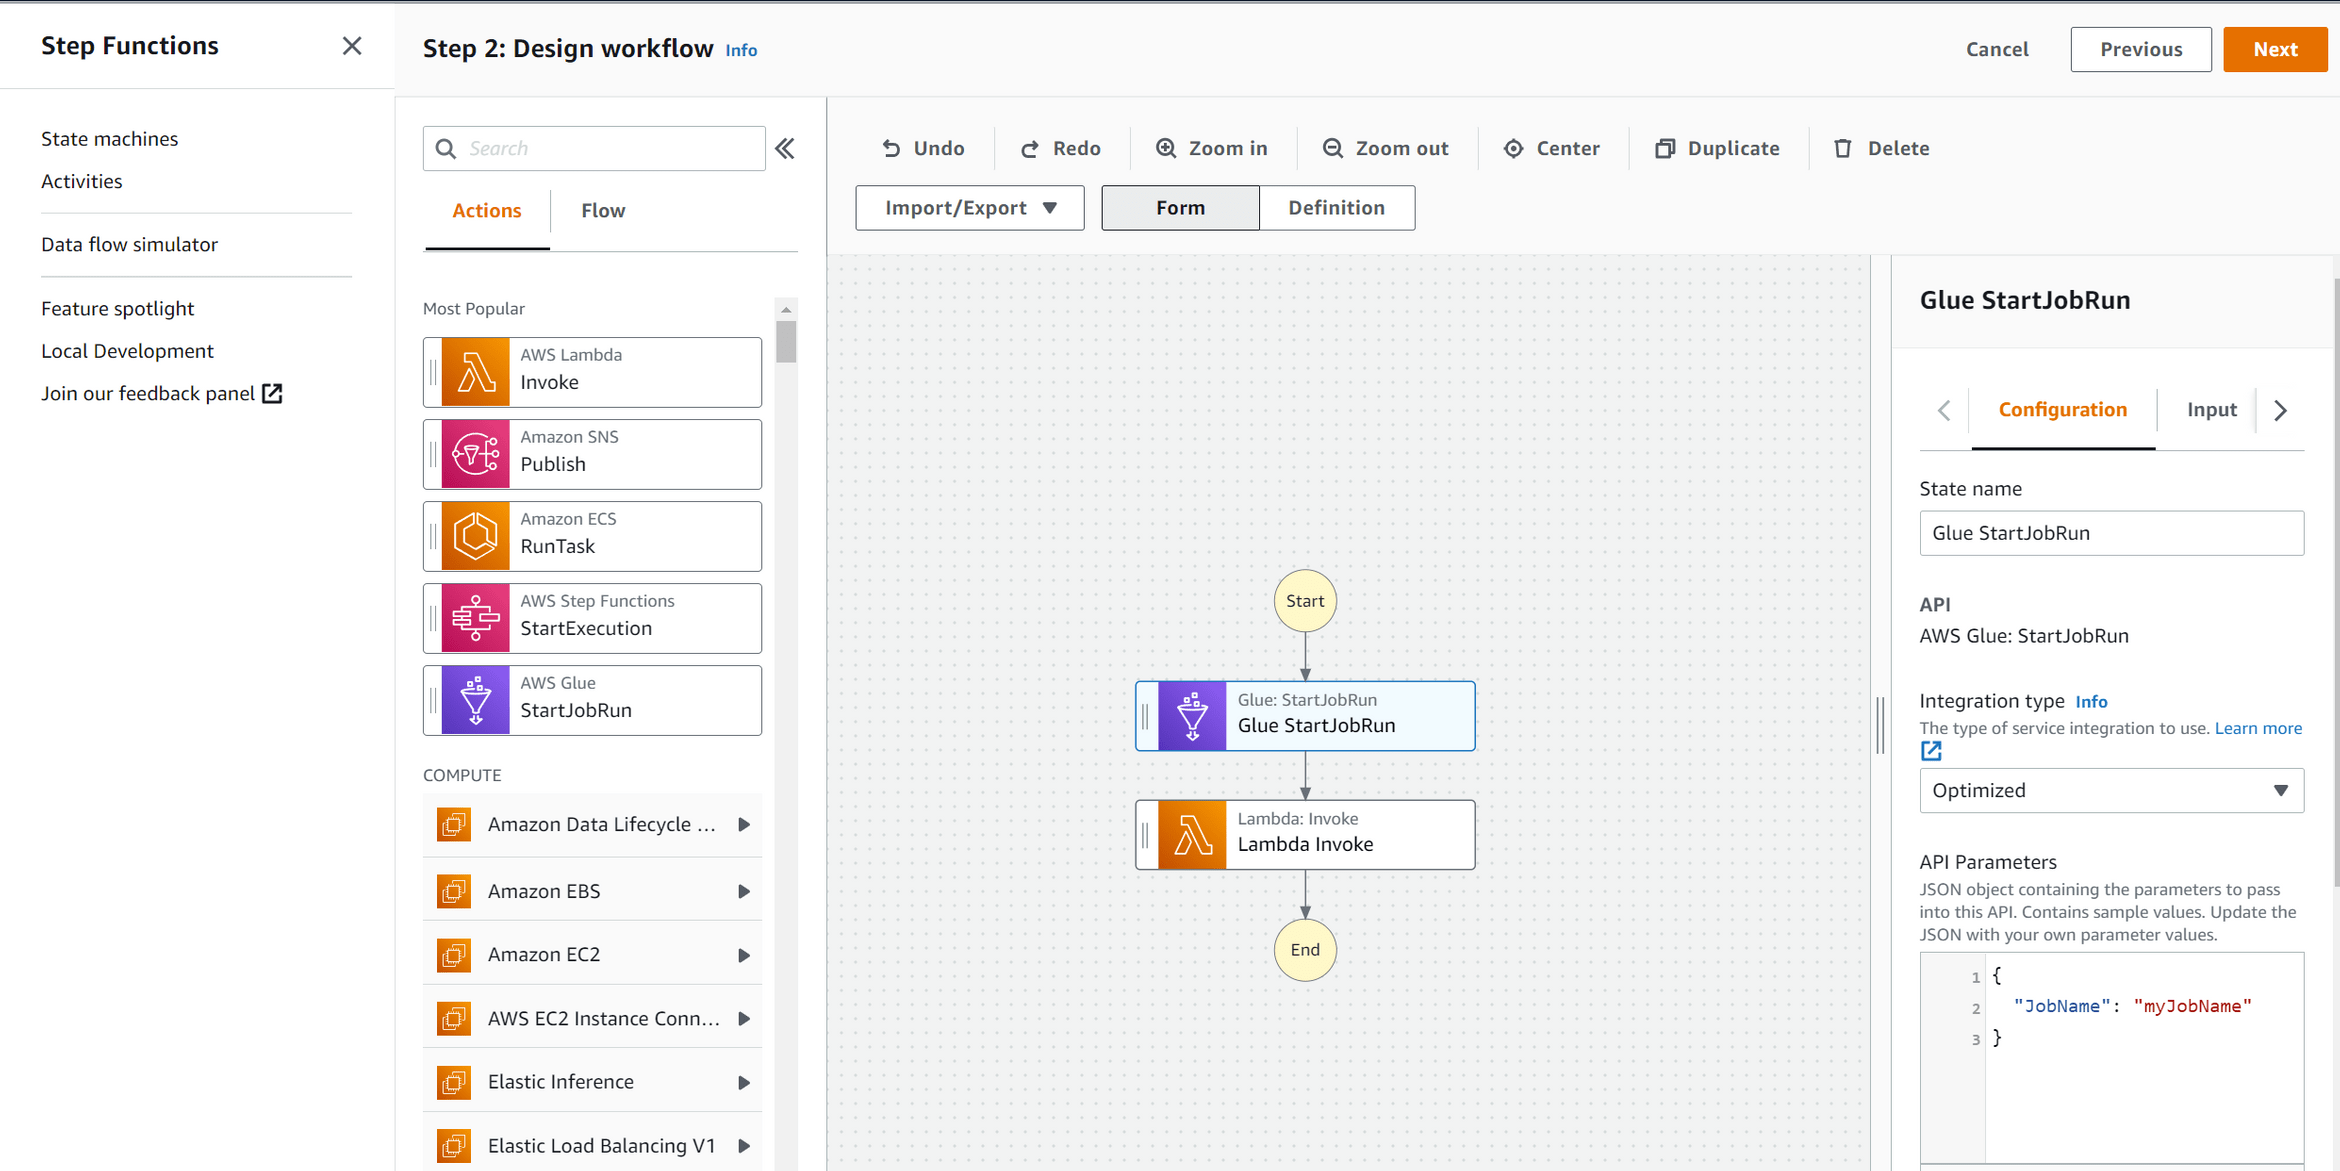This screenshot has width=2340, height=1171.
Task: Switch to the Flow tab
Action: point(602,210)
